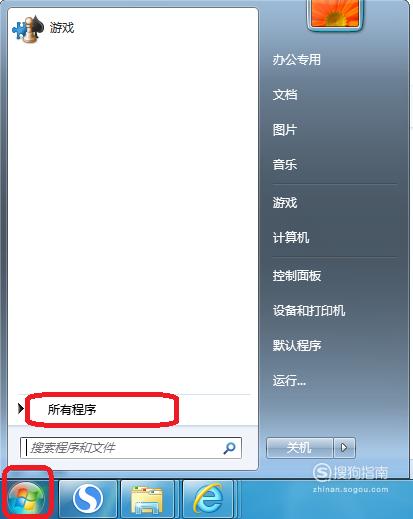Open 控制面板 from Start menu

[297, 276]
